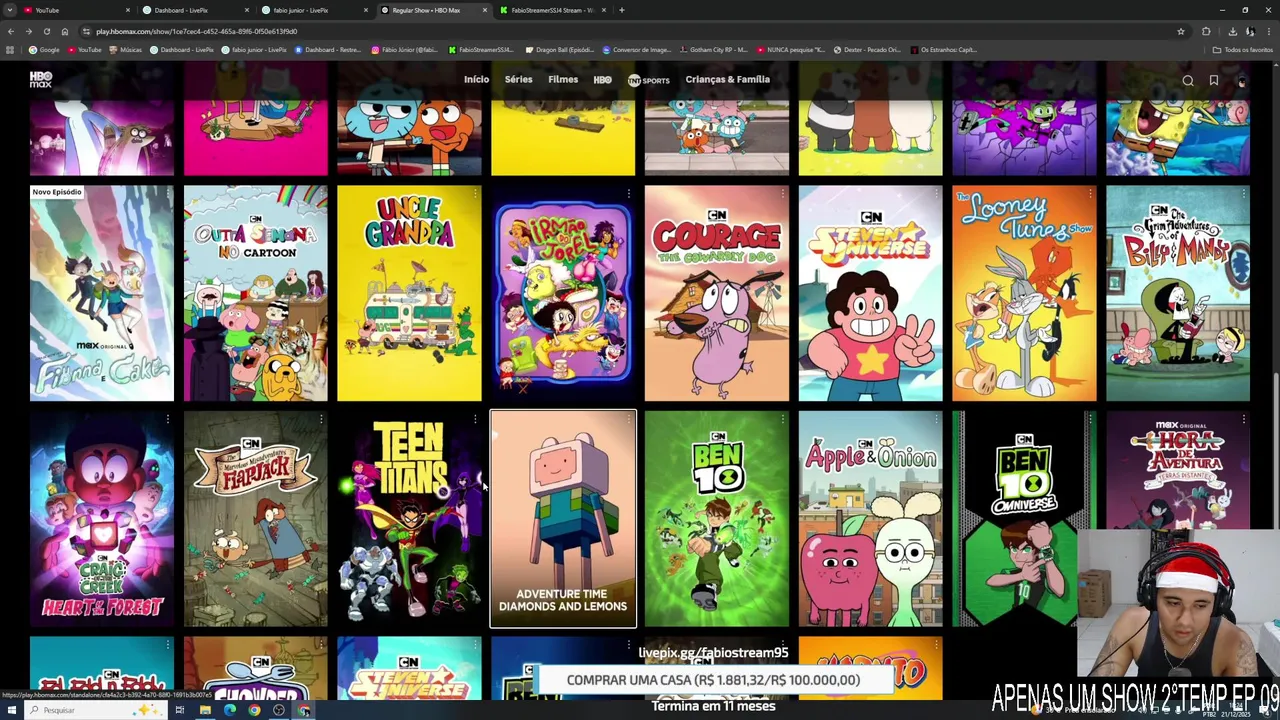This screenshot has width=1280, height=720.
Task: Open Crianças & Família section
Action: (x=728, y=80)
